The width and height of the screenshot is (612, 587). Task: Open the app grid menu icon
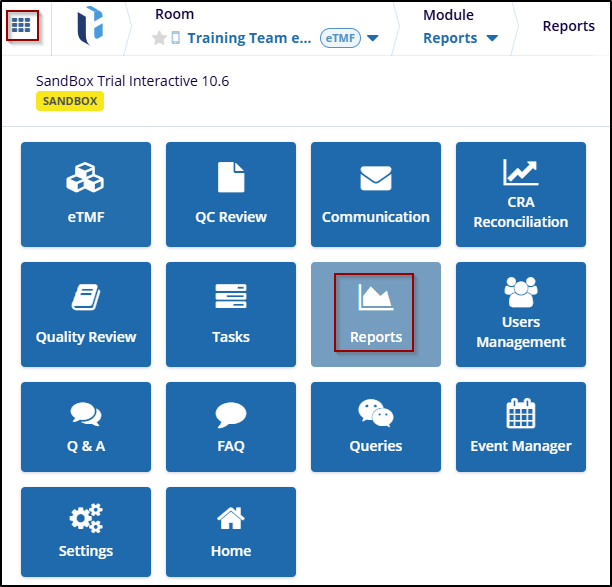coord(22,25)
